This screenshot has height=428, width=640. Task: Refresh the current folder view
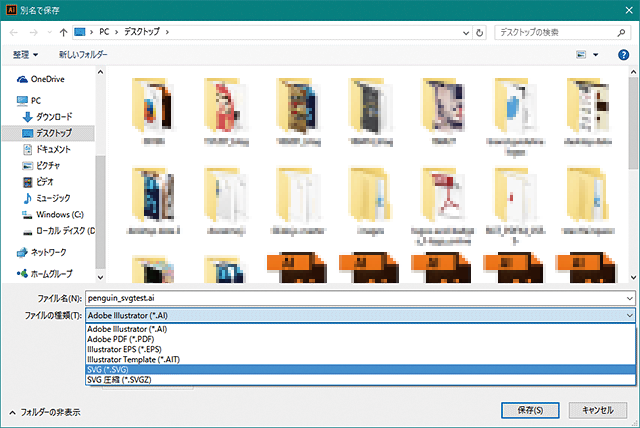point(480,33)
